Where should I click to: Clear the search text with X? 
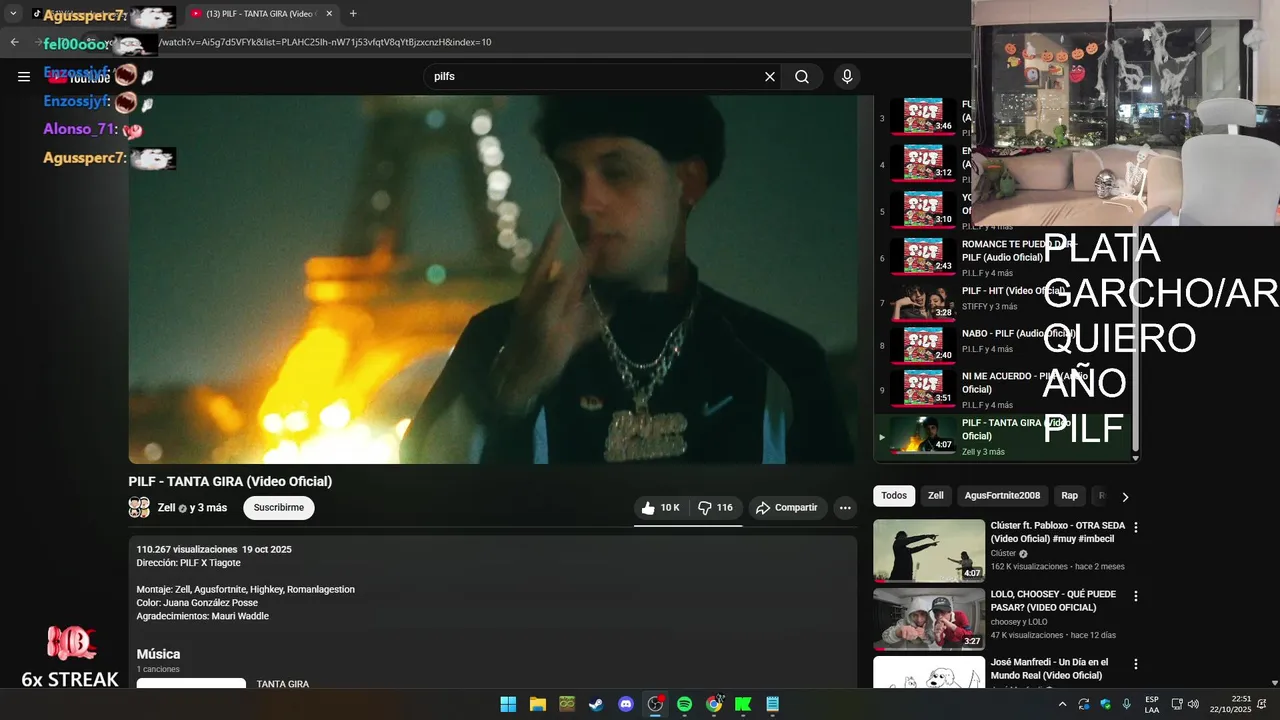770,77
